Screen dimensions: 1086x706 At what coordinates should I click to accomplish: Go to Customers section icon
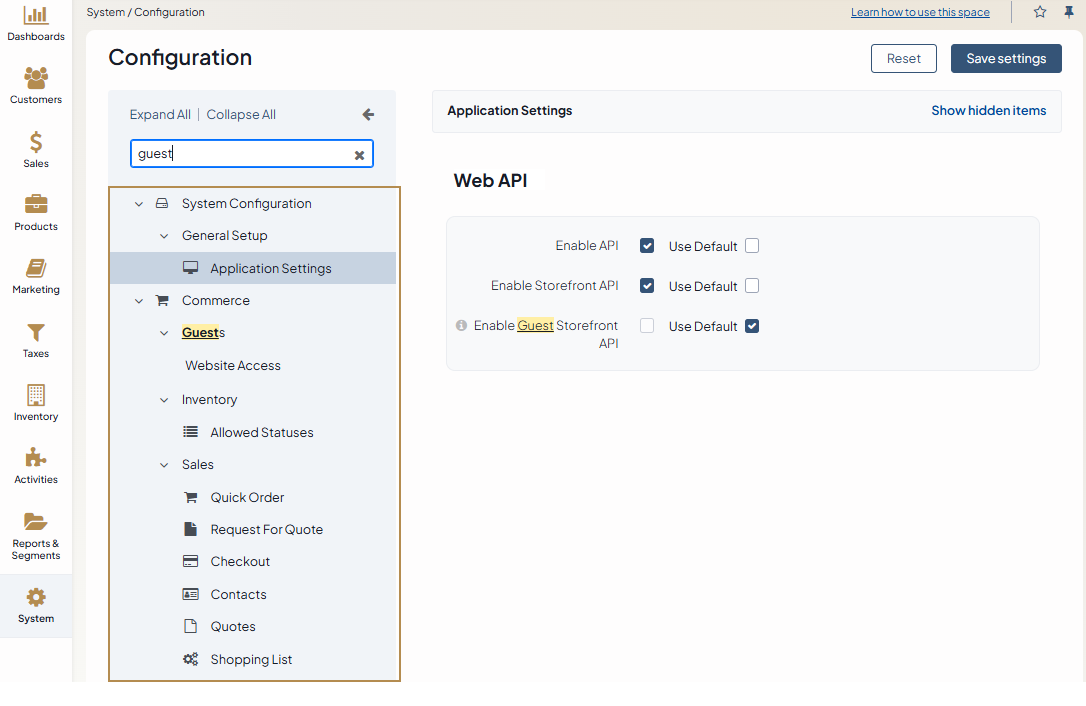coord(36,79)
